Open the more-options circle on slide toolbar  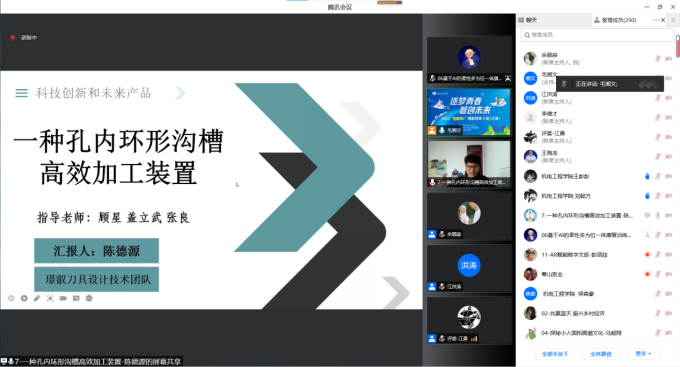tap(89, 298)
